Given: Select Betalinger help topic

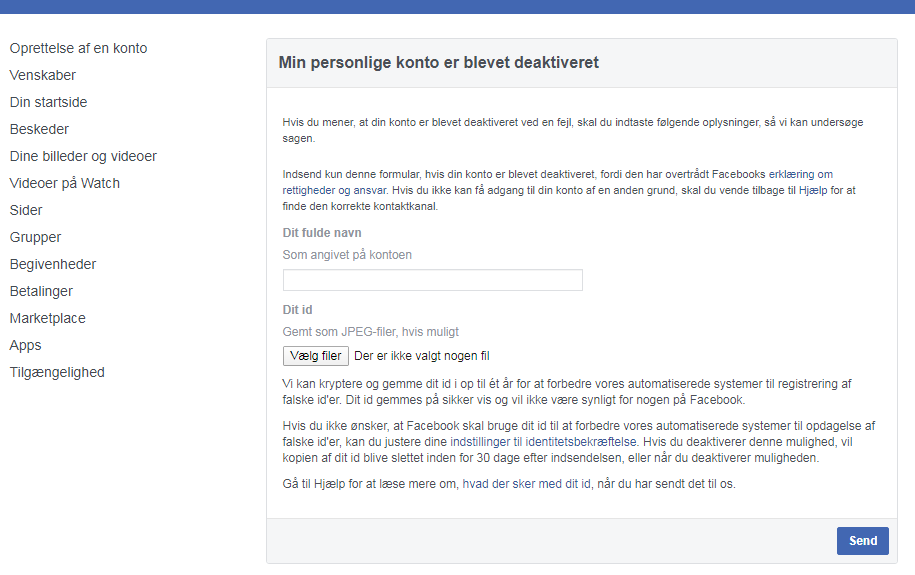Looking at the screenshot, I should pyautogui.click(x=41, y=291).
